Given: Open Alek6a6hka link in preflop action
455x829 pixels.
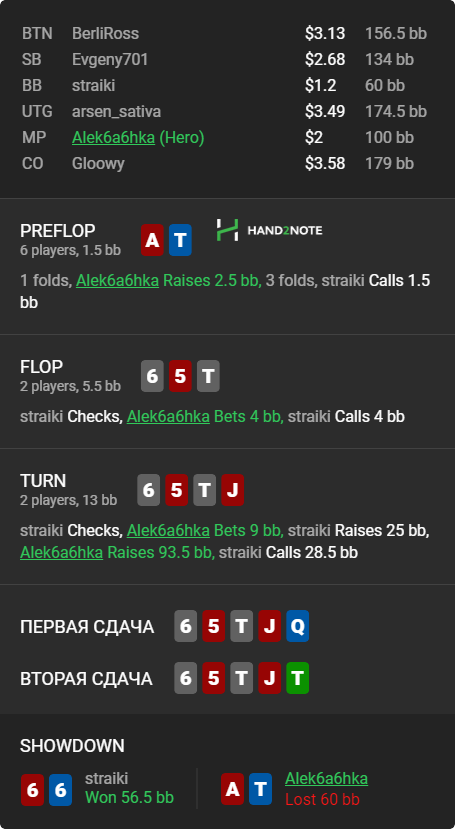Looking at the screenshot, I should point(117,280).
